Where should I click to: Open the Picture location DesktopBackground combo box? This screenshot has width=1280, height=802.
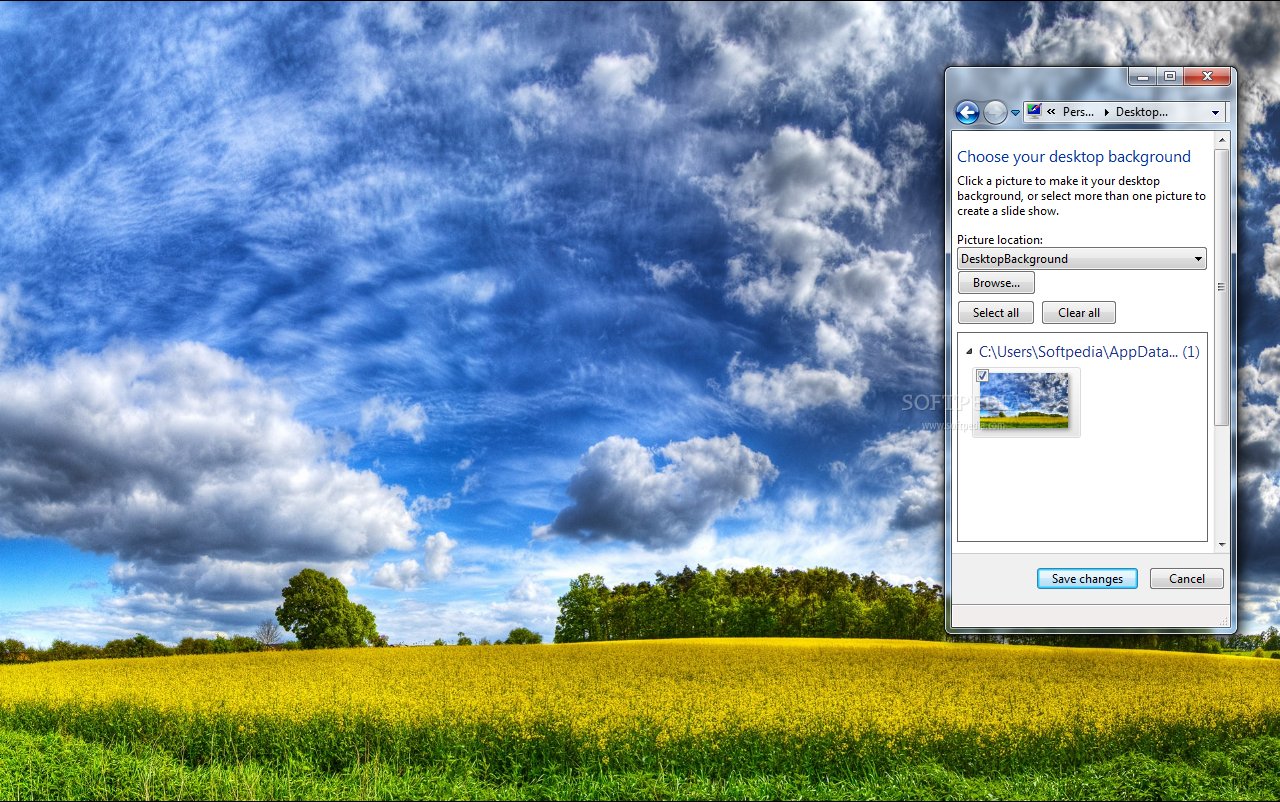pos(1081,259)
